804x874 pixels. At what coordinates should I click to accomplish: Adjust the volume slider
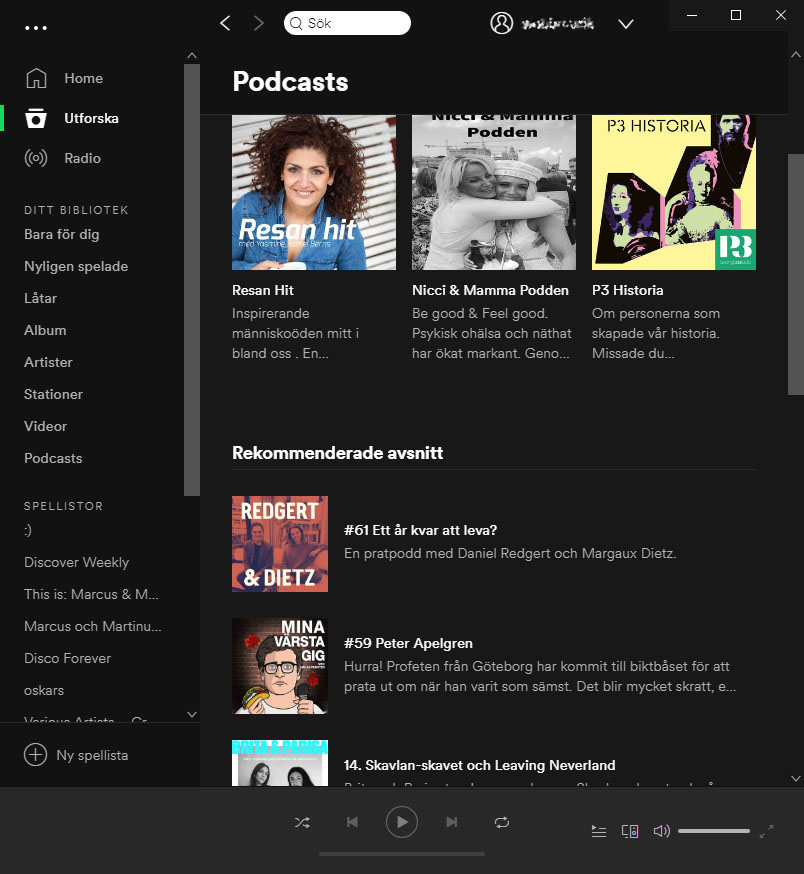coord(714,830)
